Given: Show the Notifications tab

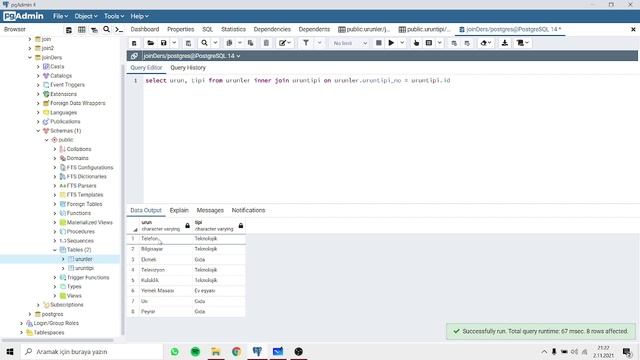Looking at the screenshot, I should (x=248, y=210).
